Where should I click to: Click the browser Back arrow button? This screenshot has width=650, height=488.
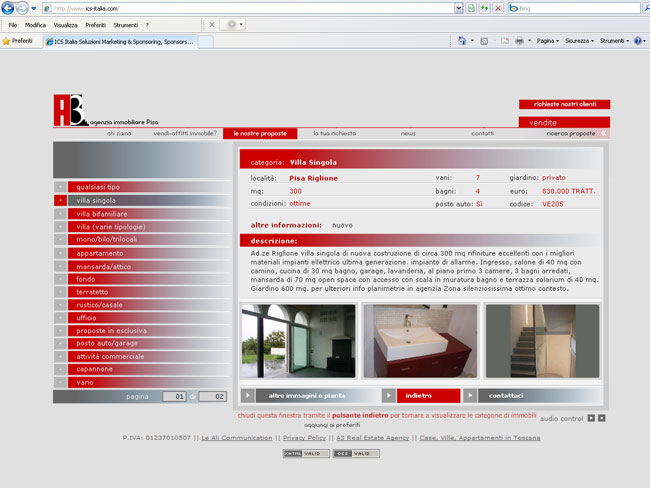click(7, 8)
